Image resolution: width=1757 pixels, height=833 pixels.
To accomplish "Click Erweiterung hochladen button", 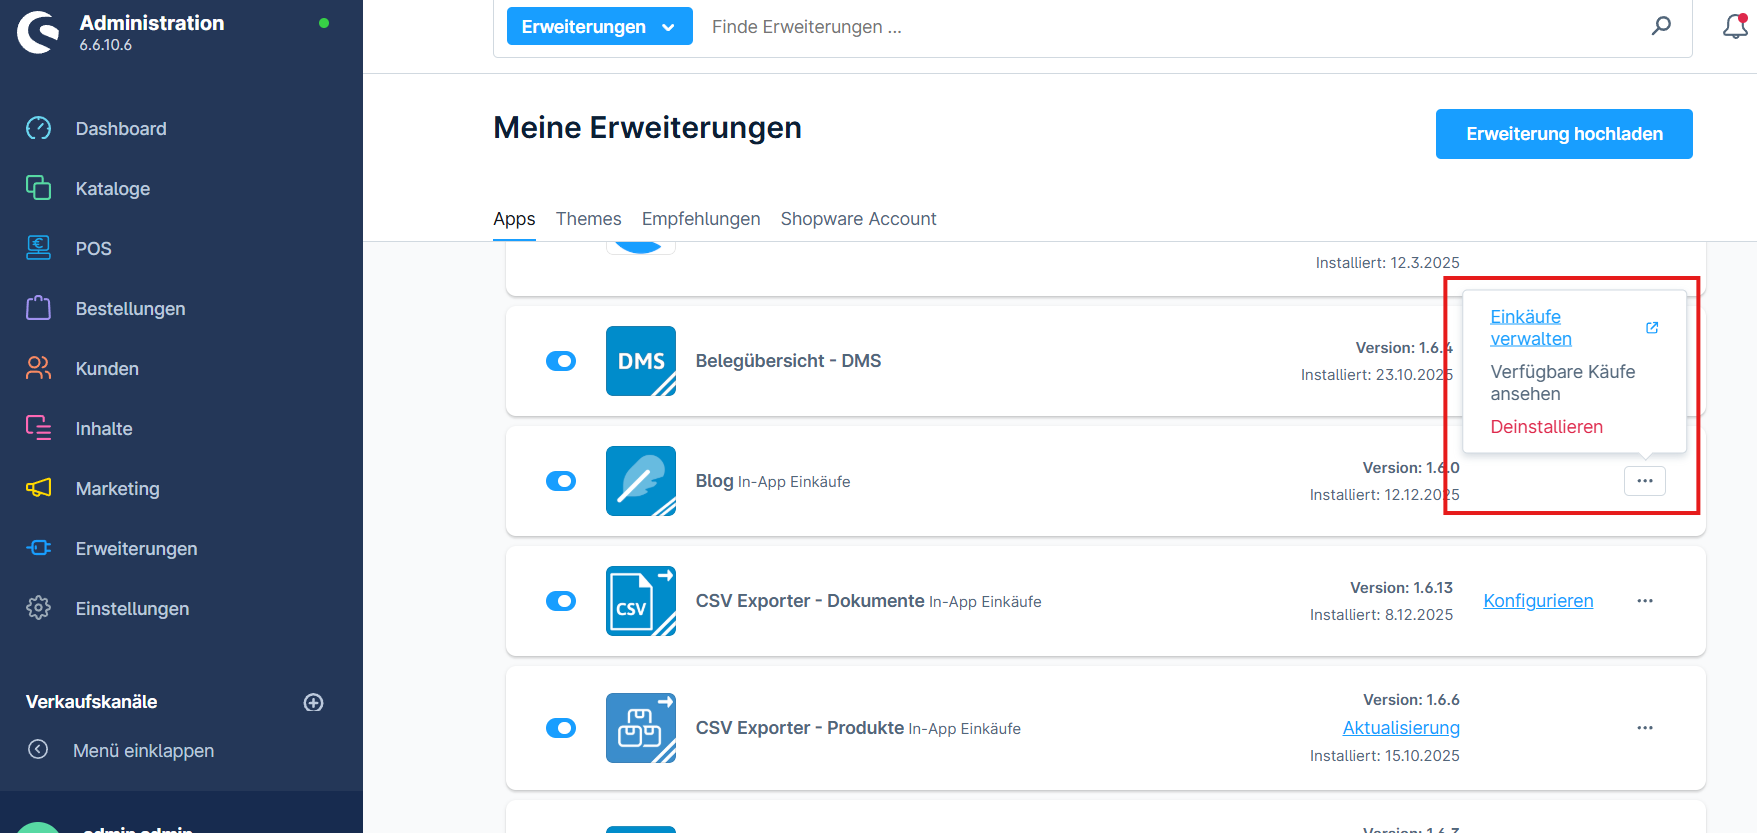I will coord(1563,134).
